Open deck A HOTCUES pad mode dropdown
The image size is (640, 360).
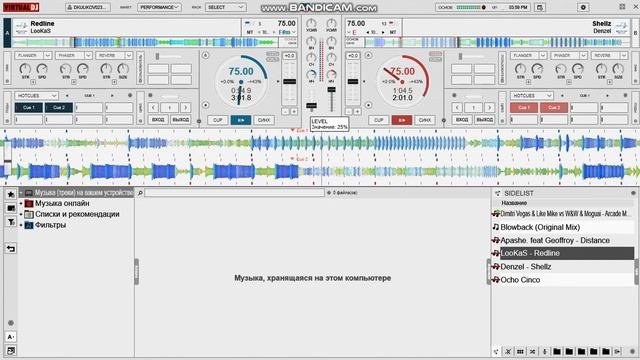pos(36,96)
